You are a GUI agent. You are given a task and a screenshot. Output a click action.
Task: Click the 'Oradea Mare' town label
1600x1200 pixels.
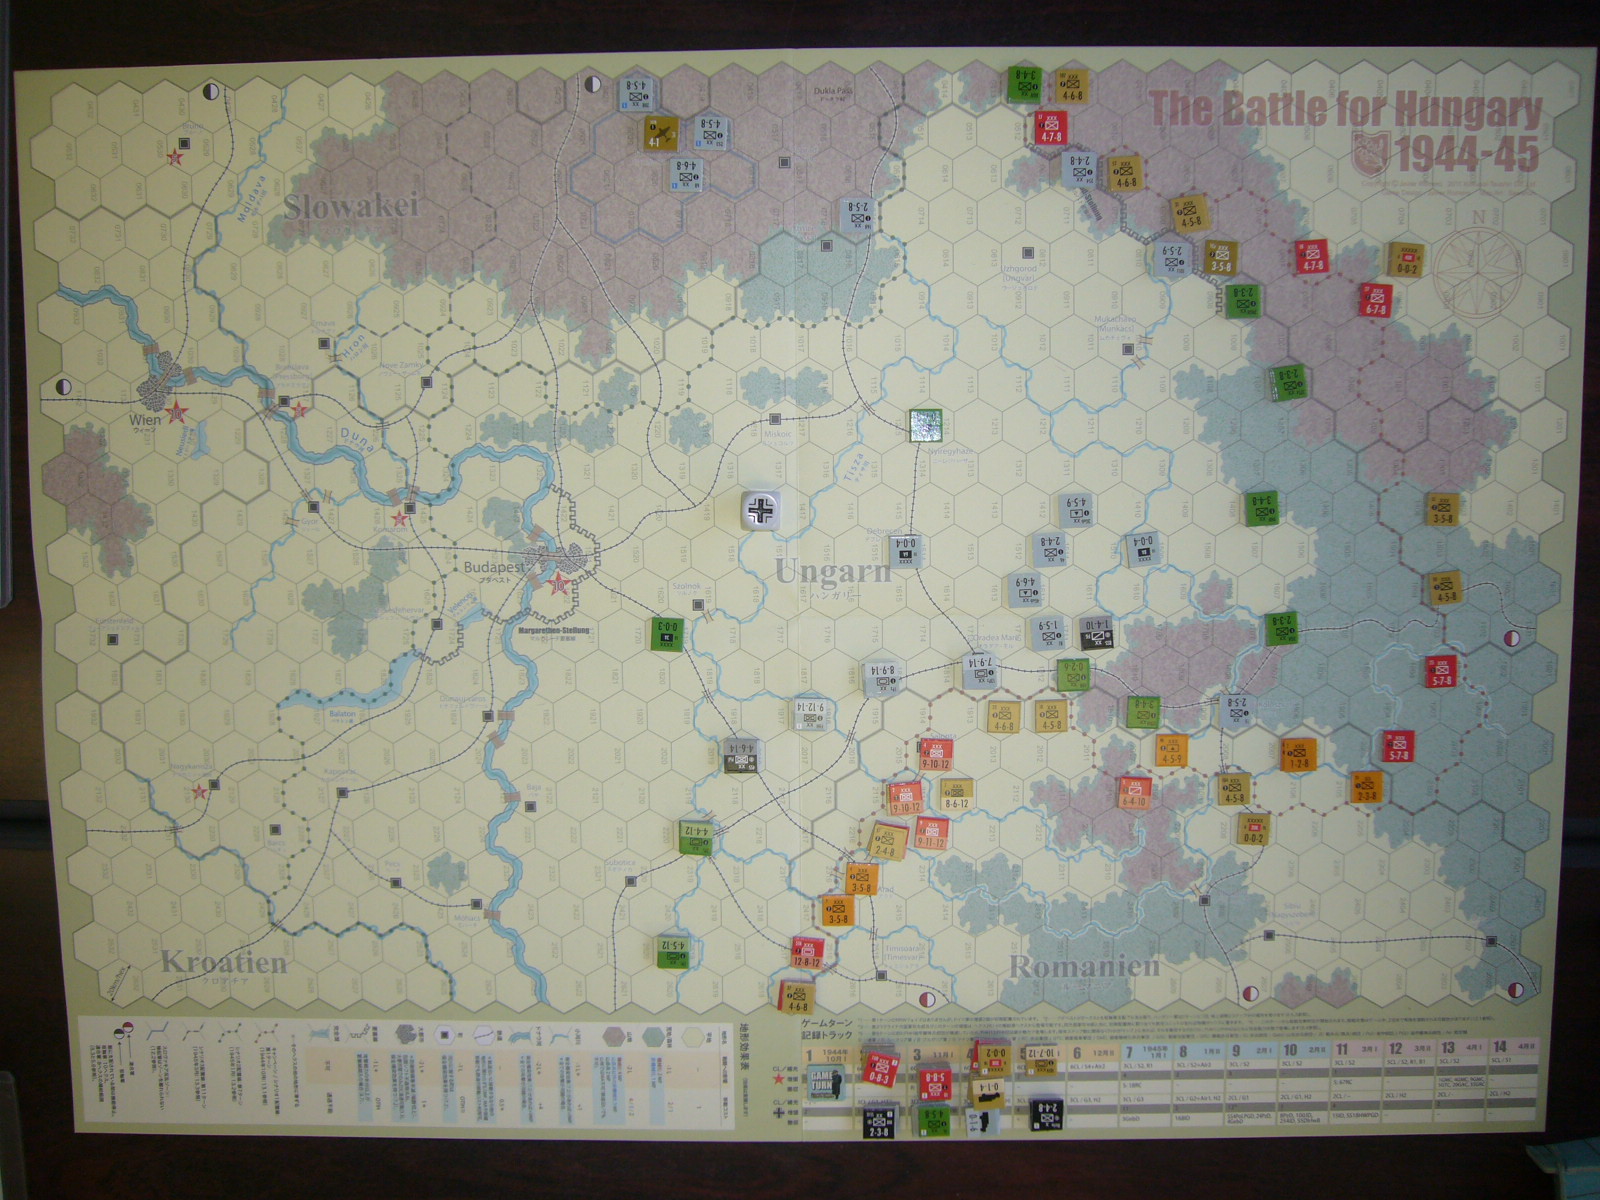995,639
